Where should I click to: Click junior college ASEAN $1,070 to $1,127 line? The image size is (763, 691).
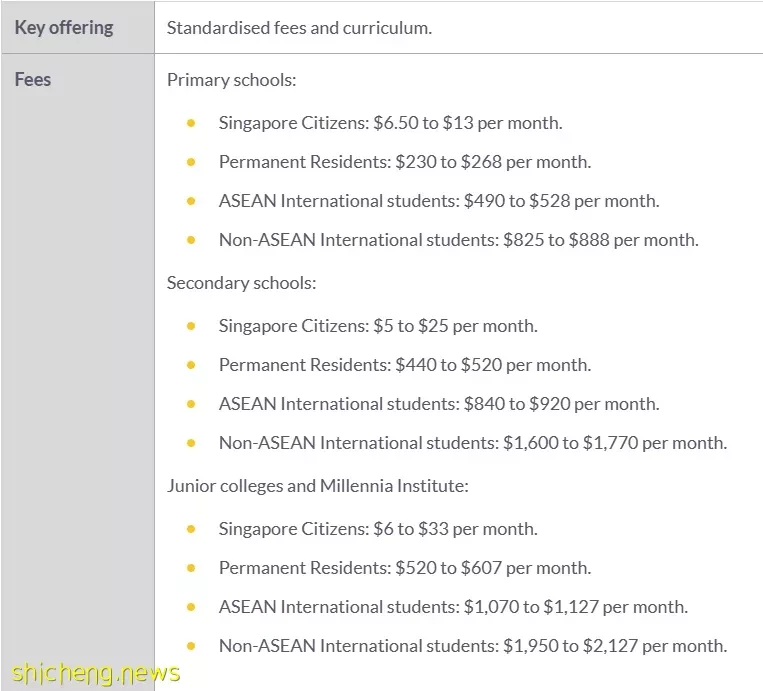click(453, 607)
